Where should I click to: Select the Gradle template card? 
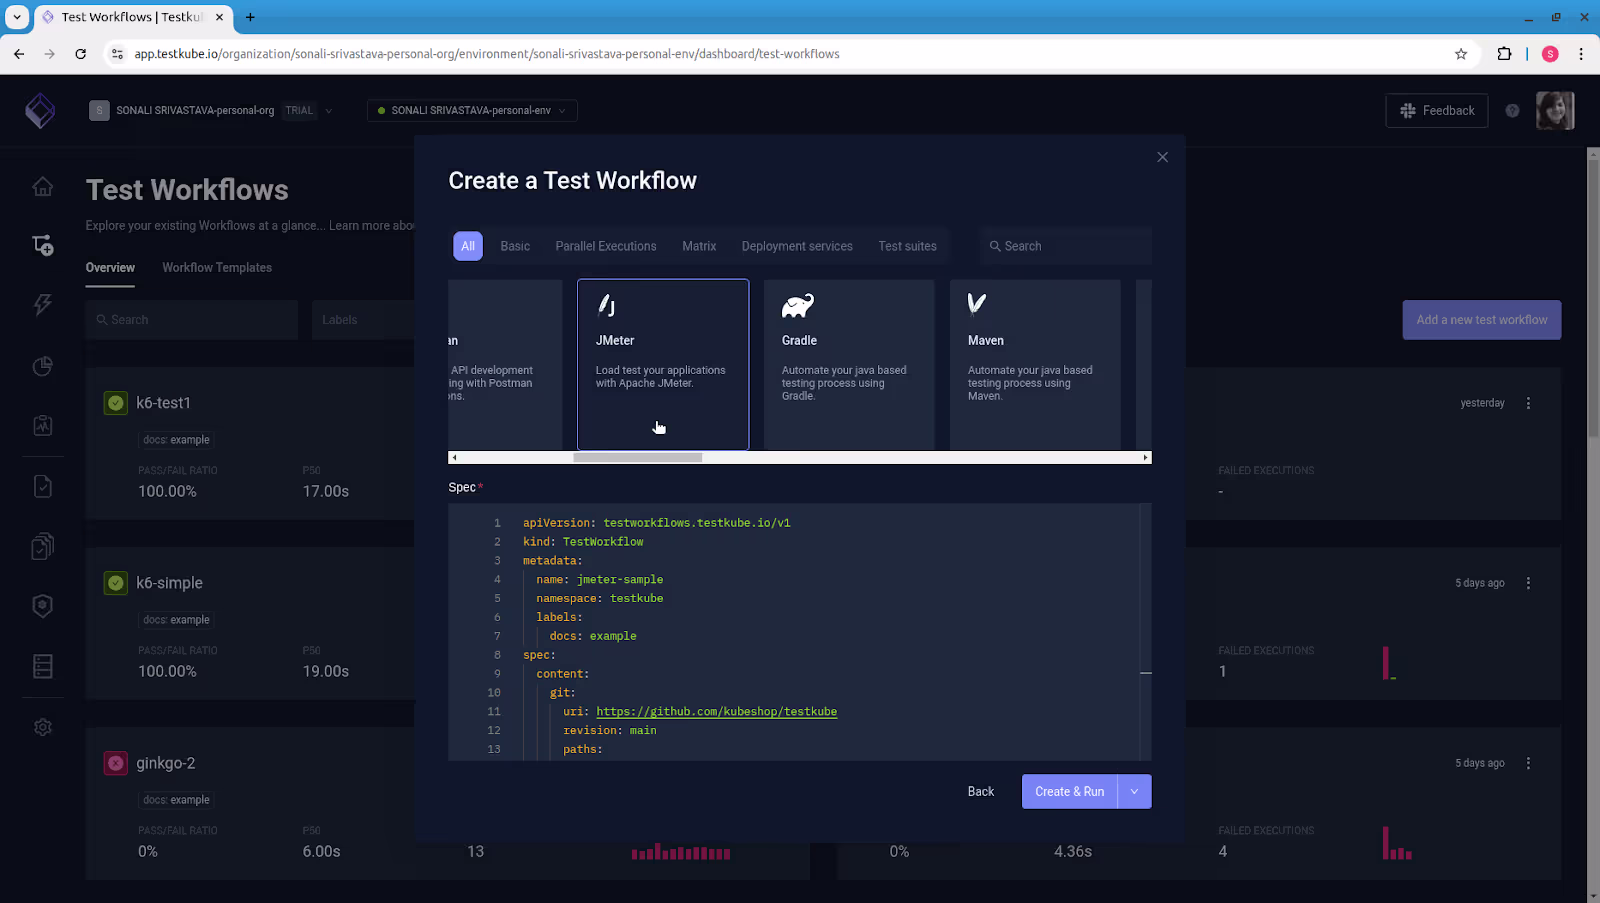[849, 364]
